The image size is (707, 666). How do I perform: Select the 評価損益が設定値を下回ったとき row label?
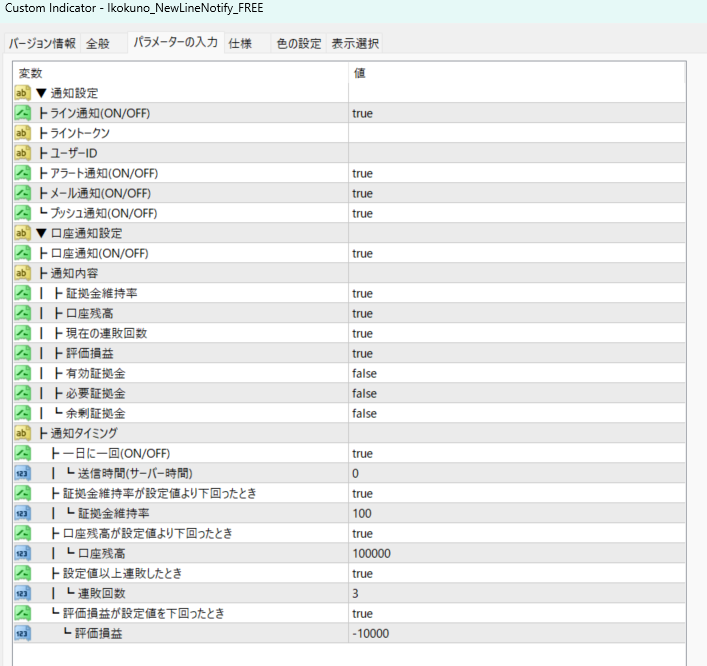click(143, 613)
